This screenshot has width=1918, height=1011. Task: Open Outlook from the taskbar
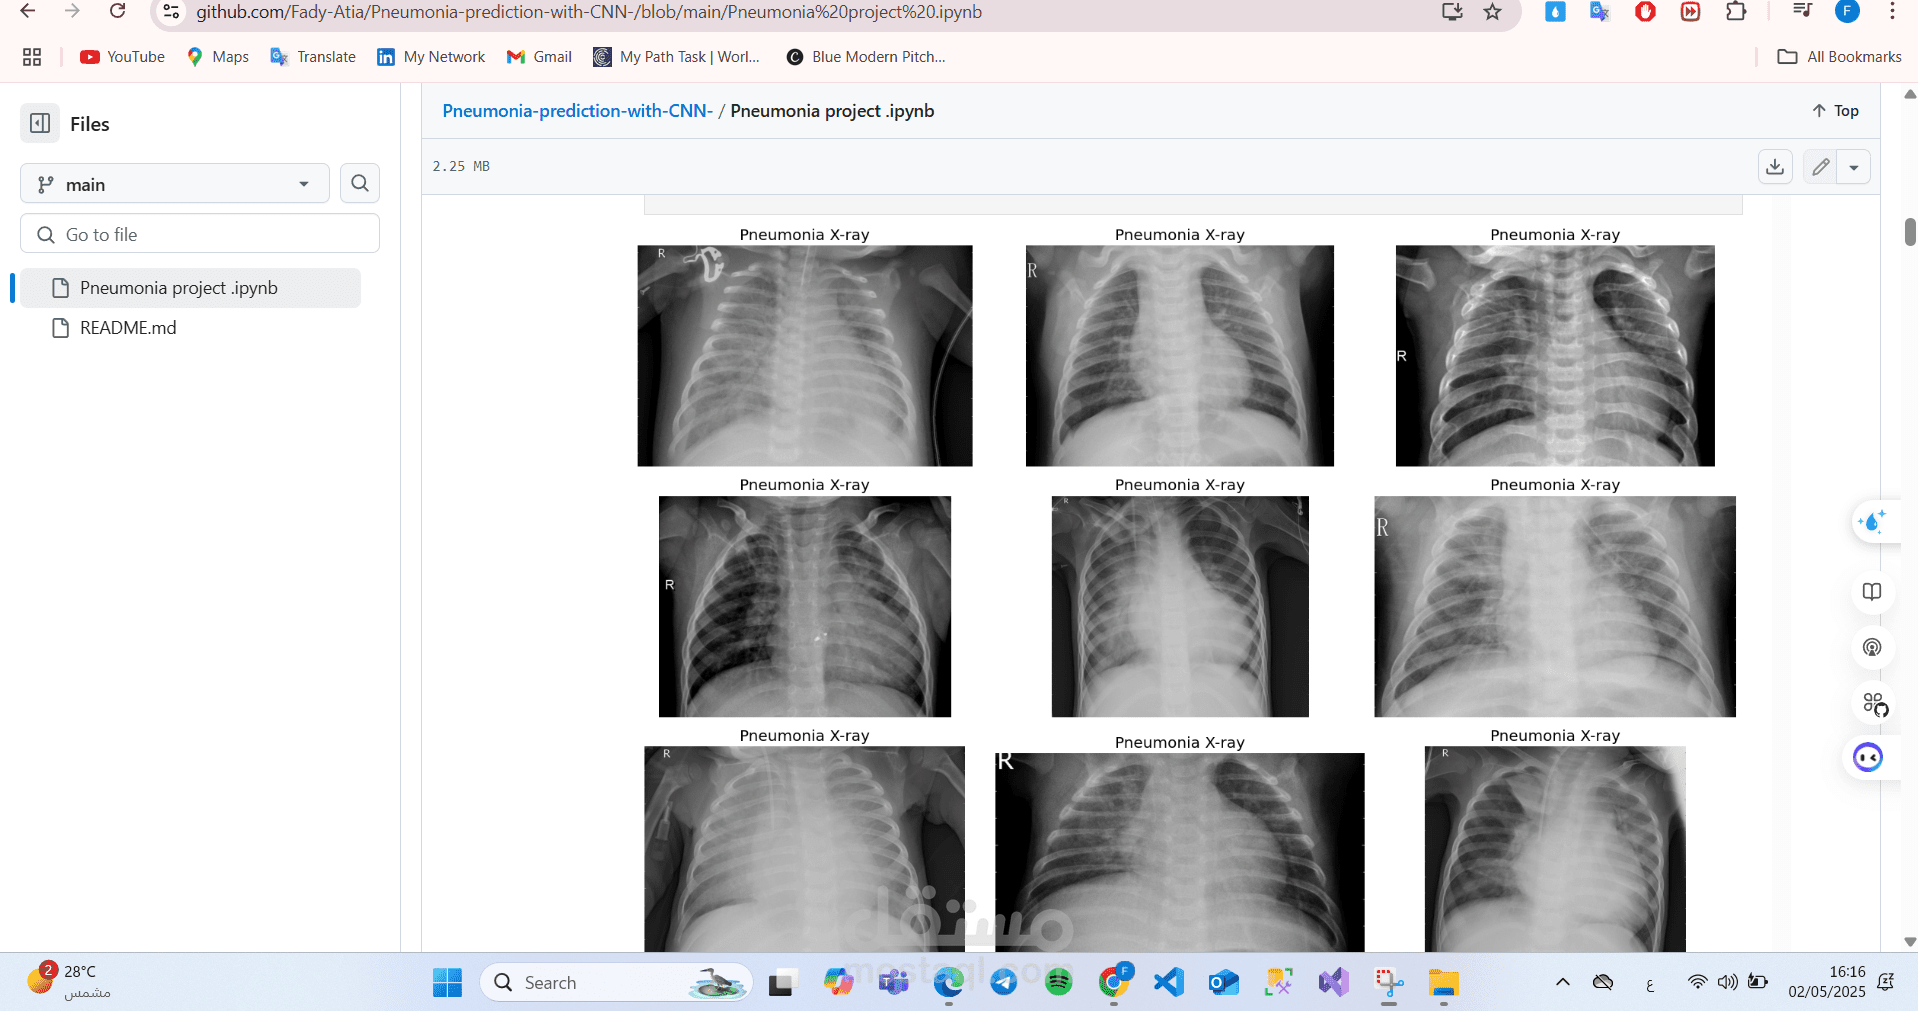click(x=1223, y=983)
